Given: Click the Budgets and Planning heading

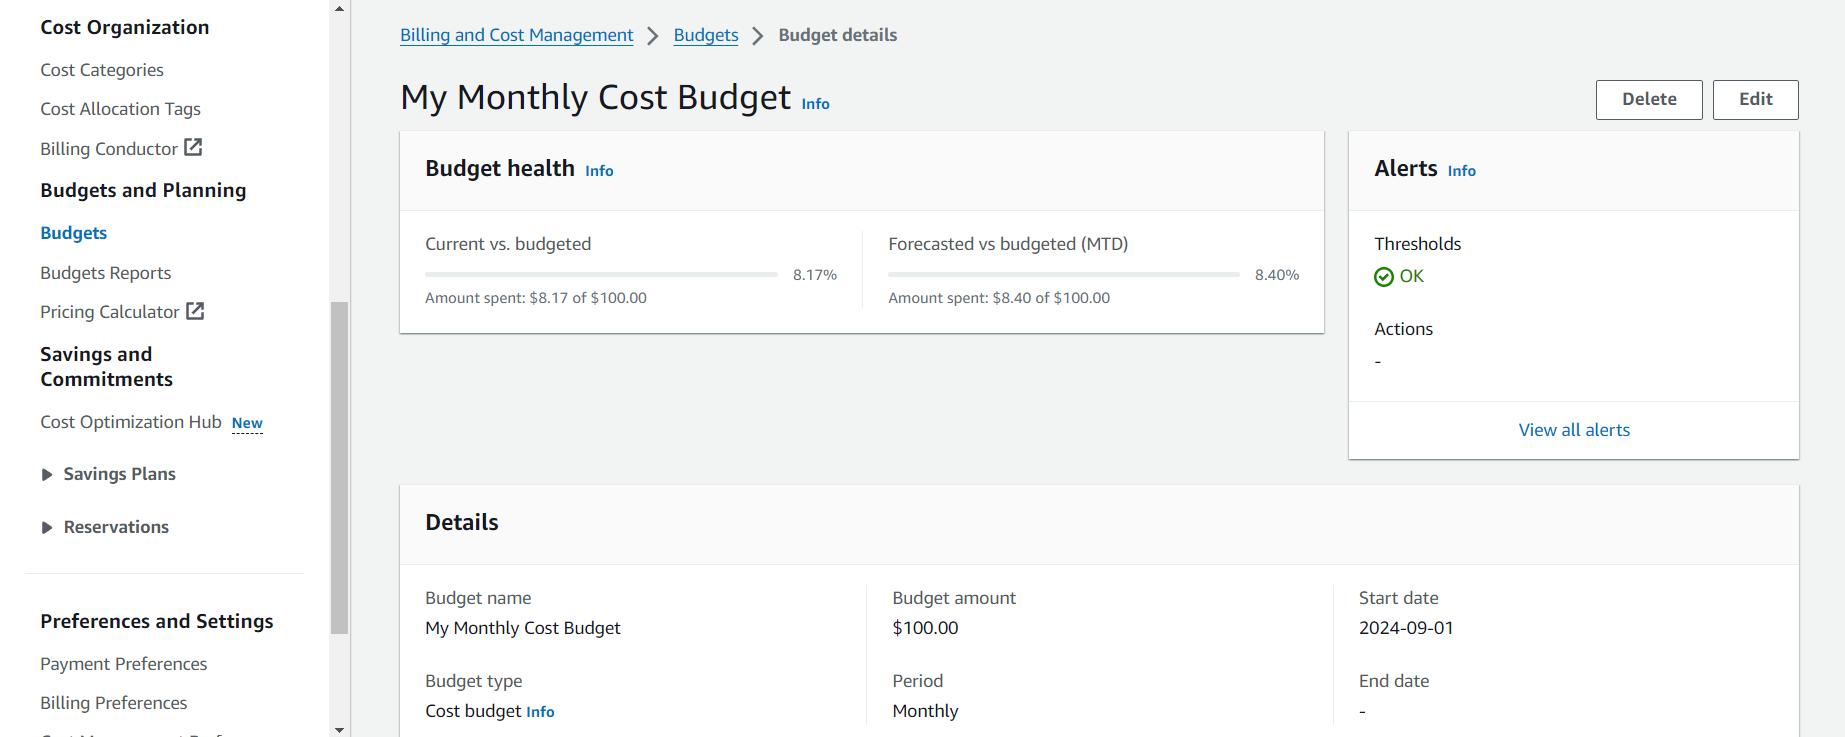Looking at the screenshot, I should click(143, 190).
